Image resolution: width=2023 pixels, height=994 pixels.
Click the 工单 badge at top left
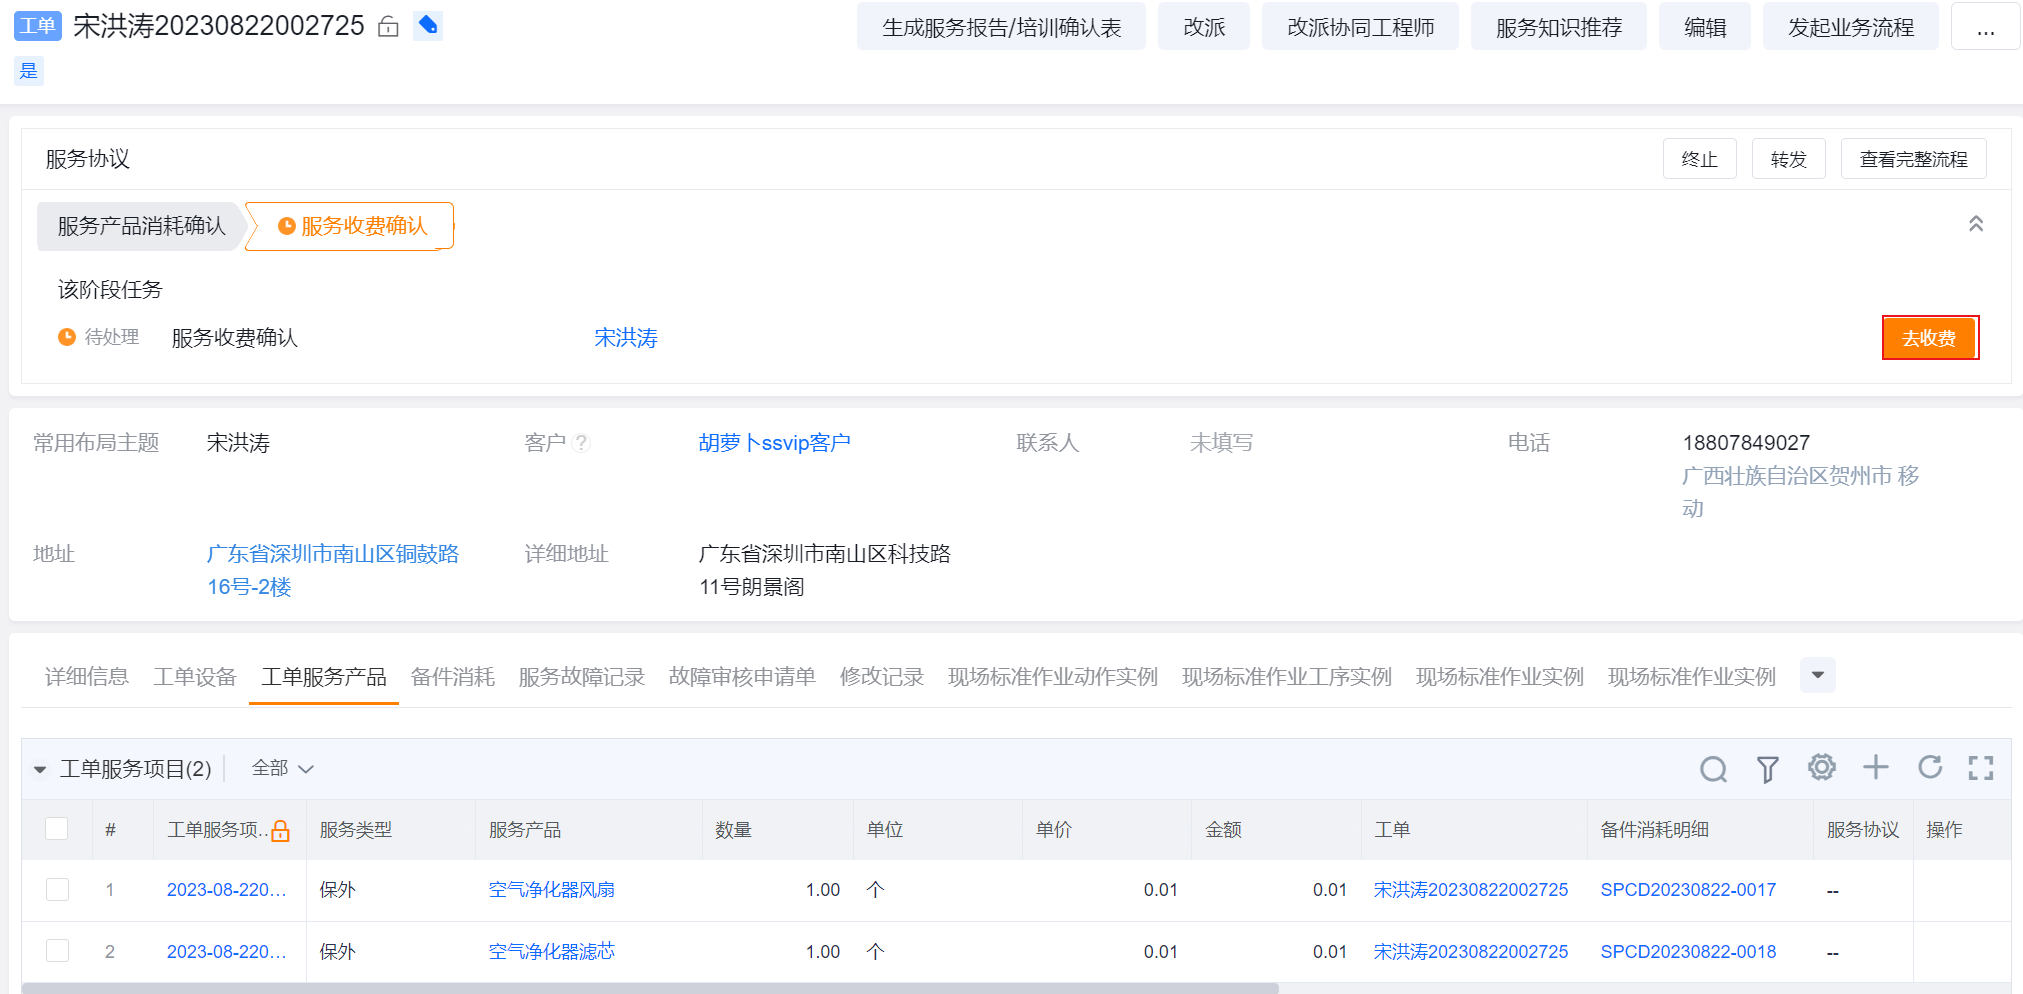[38, 26]
